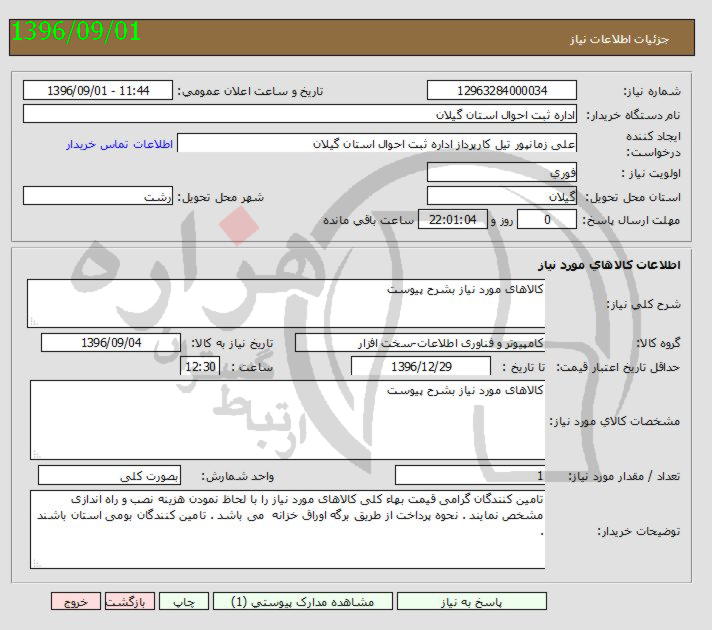712x630 pixels.
Task: Click the اولویت نیاز field showing فوري
Action: point(502,172)
